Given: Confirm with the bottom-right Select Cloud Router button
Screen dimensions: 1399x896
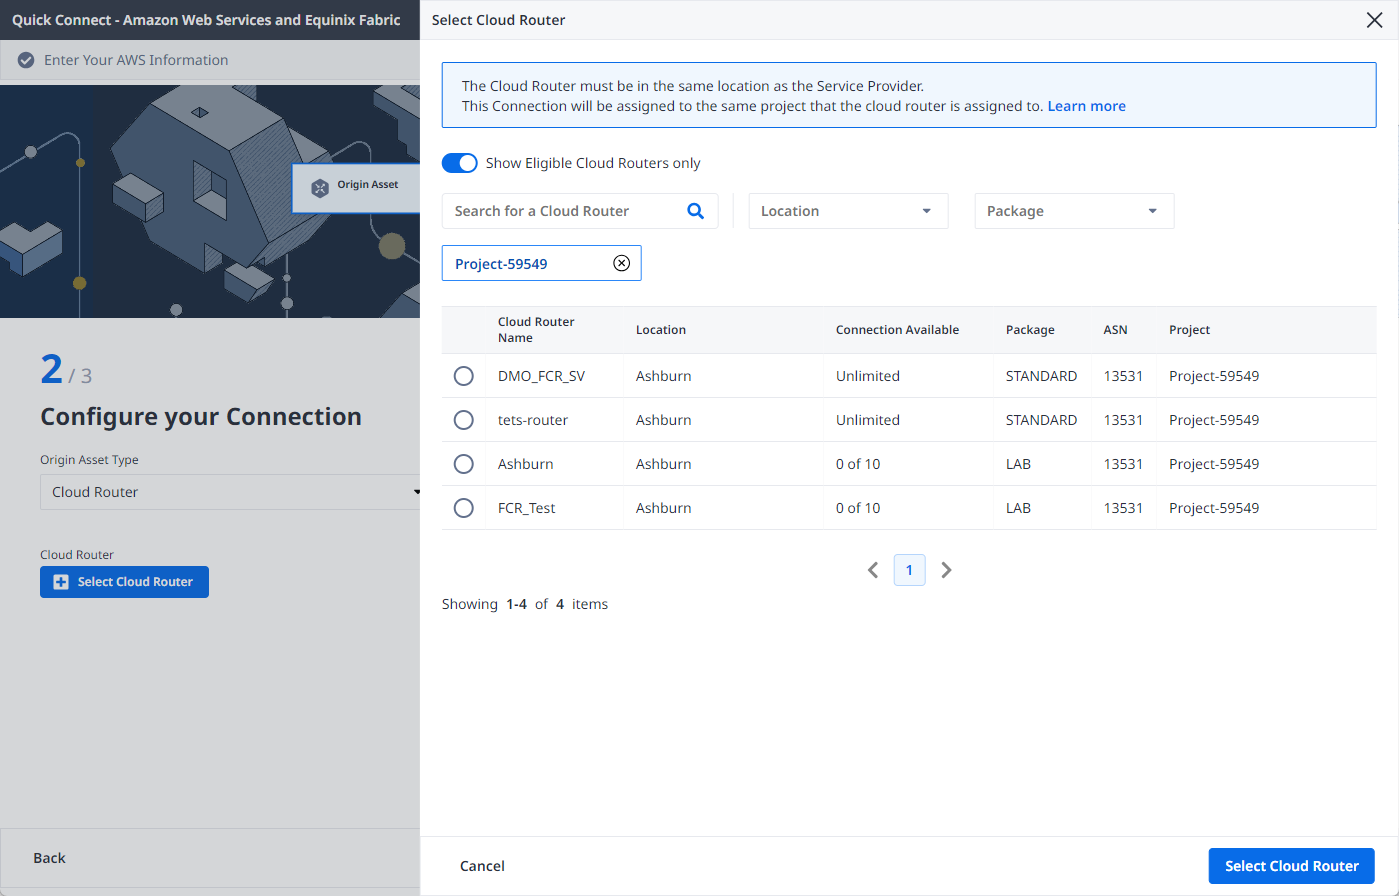Looking at the screenshot, I should click(x=1291, y=866).
